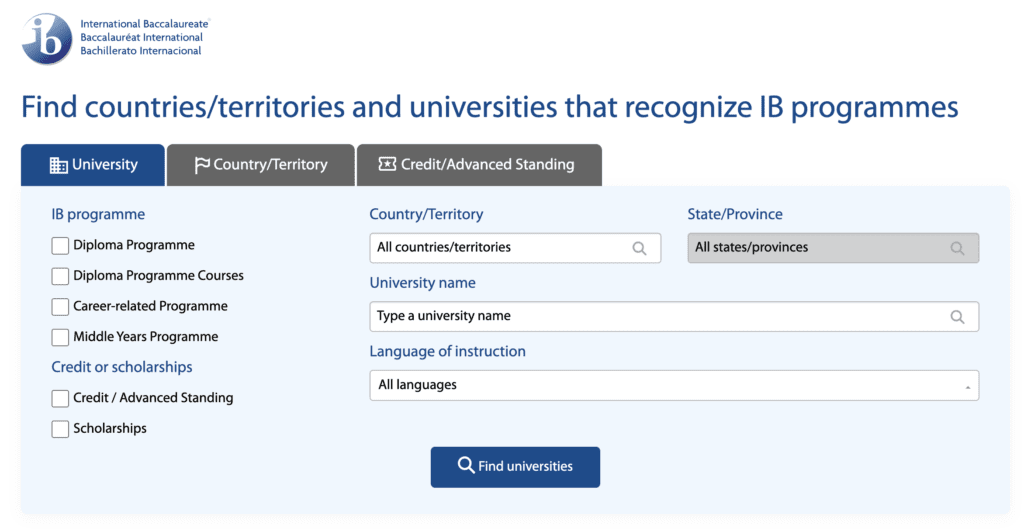Toggle the Credit / Advanced Standing checkbox
This screenshot has height=531, width=1024.
tap(60, 398)
